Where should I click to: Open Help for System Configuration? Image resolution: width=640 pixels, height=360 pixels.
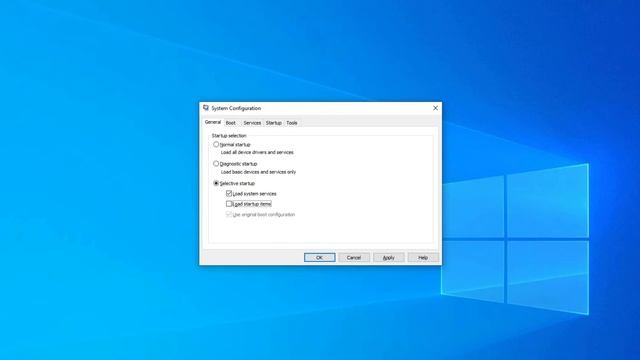pyautogui.click(x=423, y=258)
